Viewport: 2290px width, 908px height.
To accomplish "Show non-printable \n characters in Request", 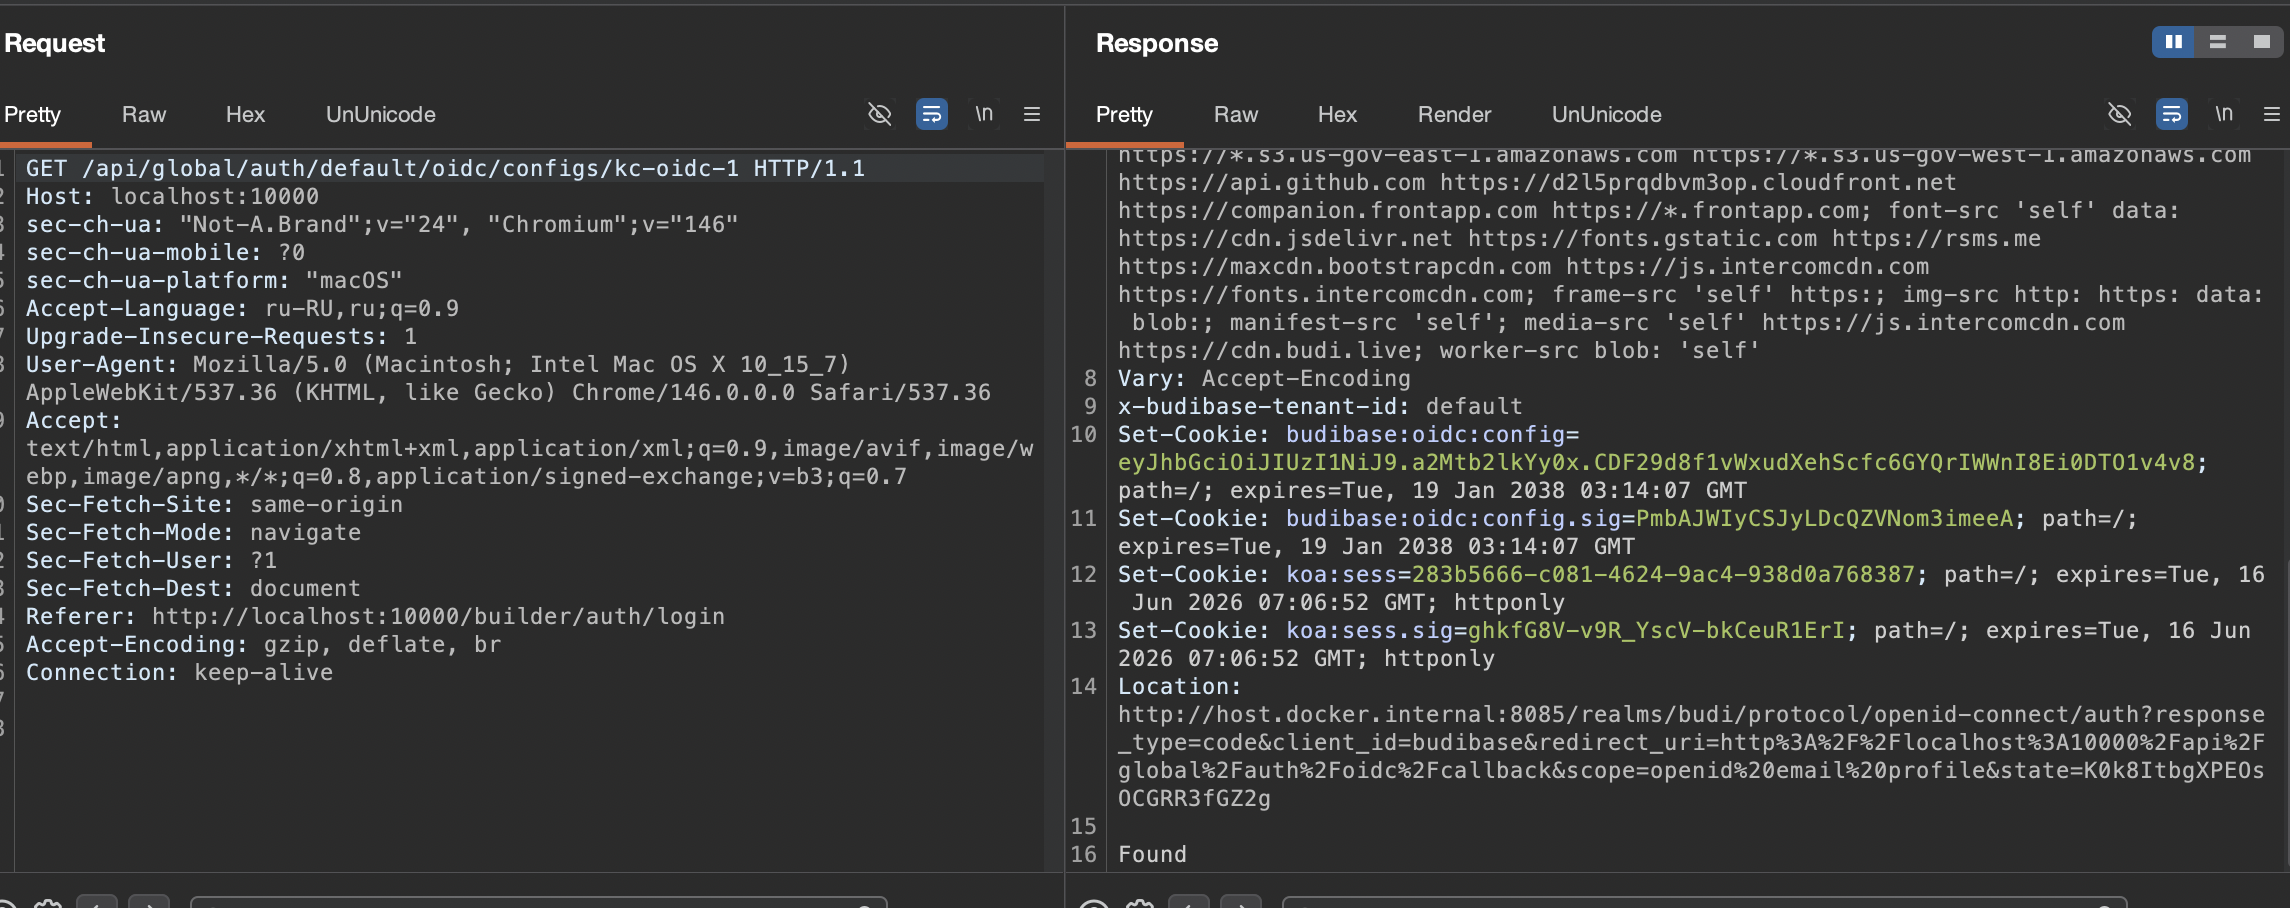I will coord(984,114).
